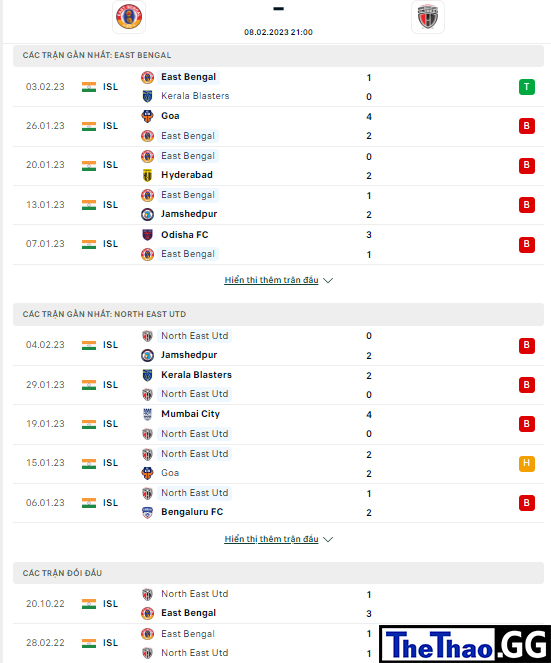Screen dimensions: 551x663
Task: Click the Odisha FC team logo
Action: click(147, 235)
